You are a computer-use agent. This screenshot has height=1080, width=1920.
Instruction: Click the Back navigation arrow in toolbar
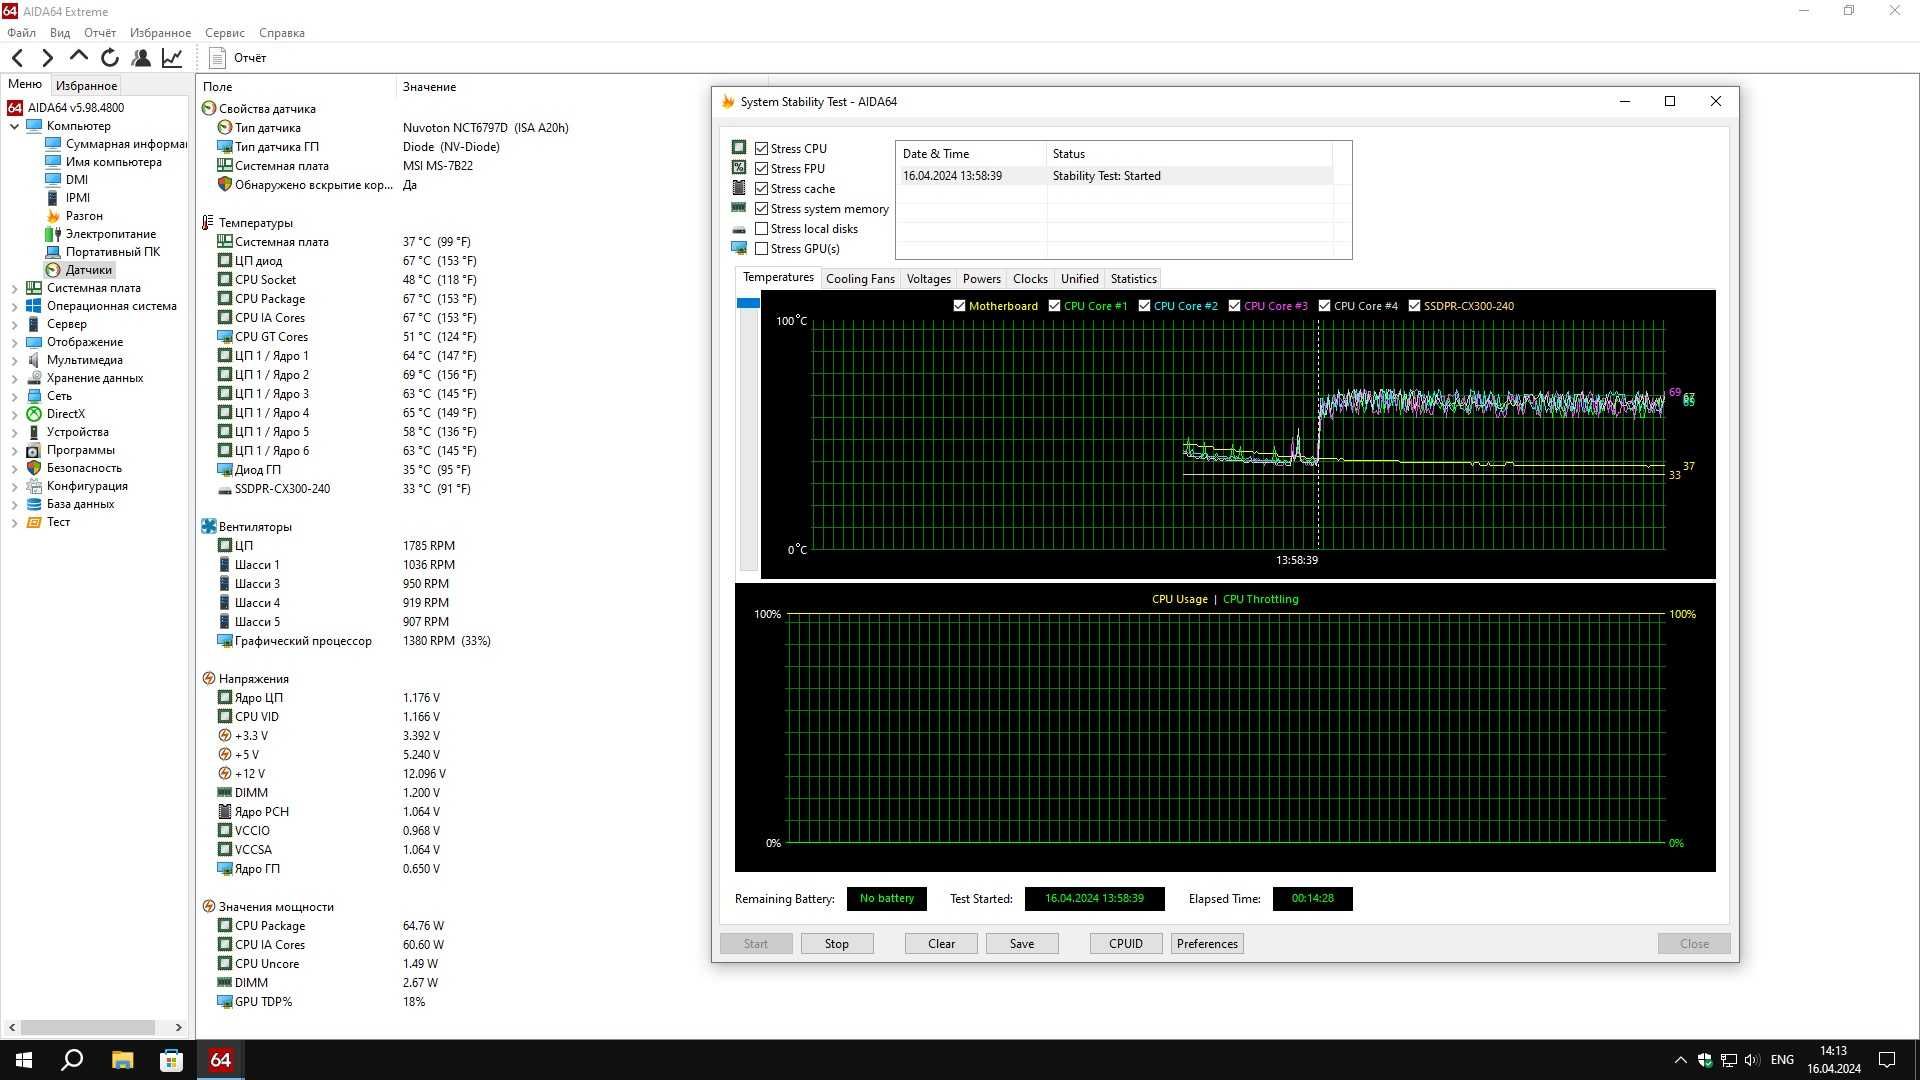click(17, 58)
